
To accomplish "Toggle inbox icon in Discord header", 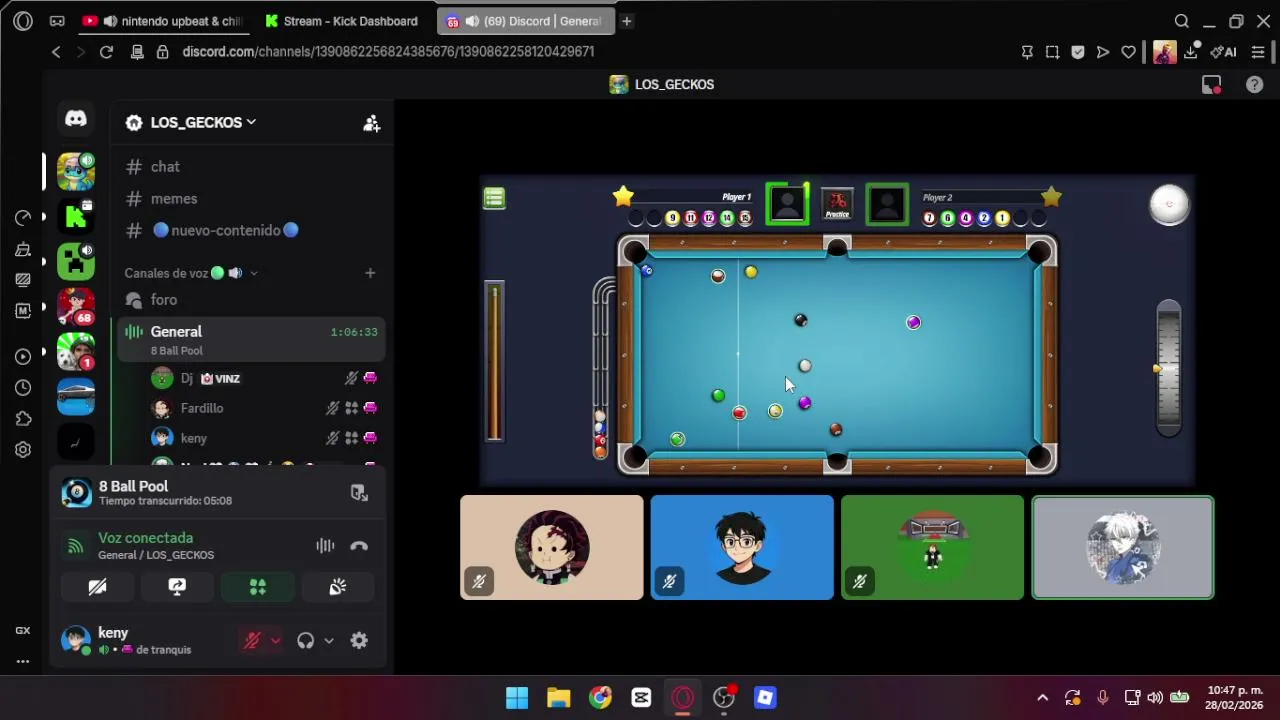I will [1211, 85].
